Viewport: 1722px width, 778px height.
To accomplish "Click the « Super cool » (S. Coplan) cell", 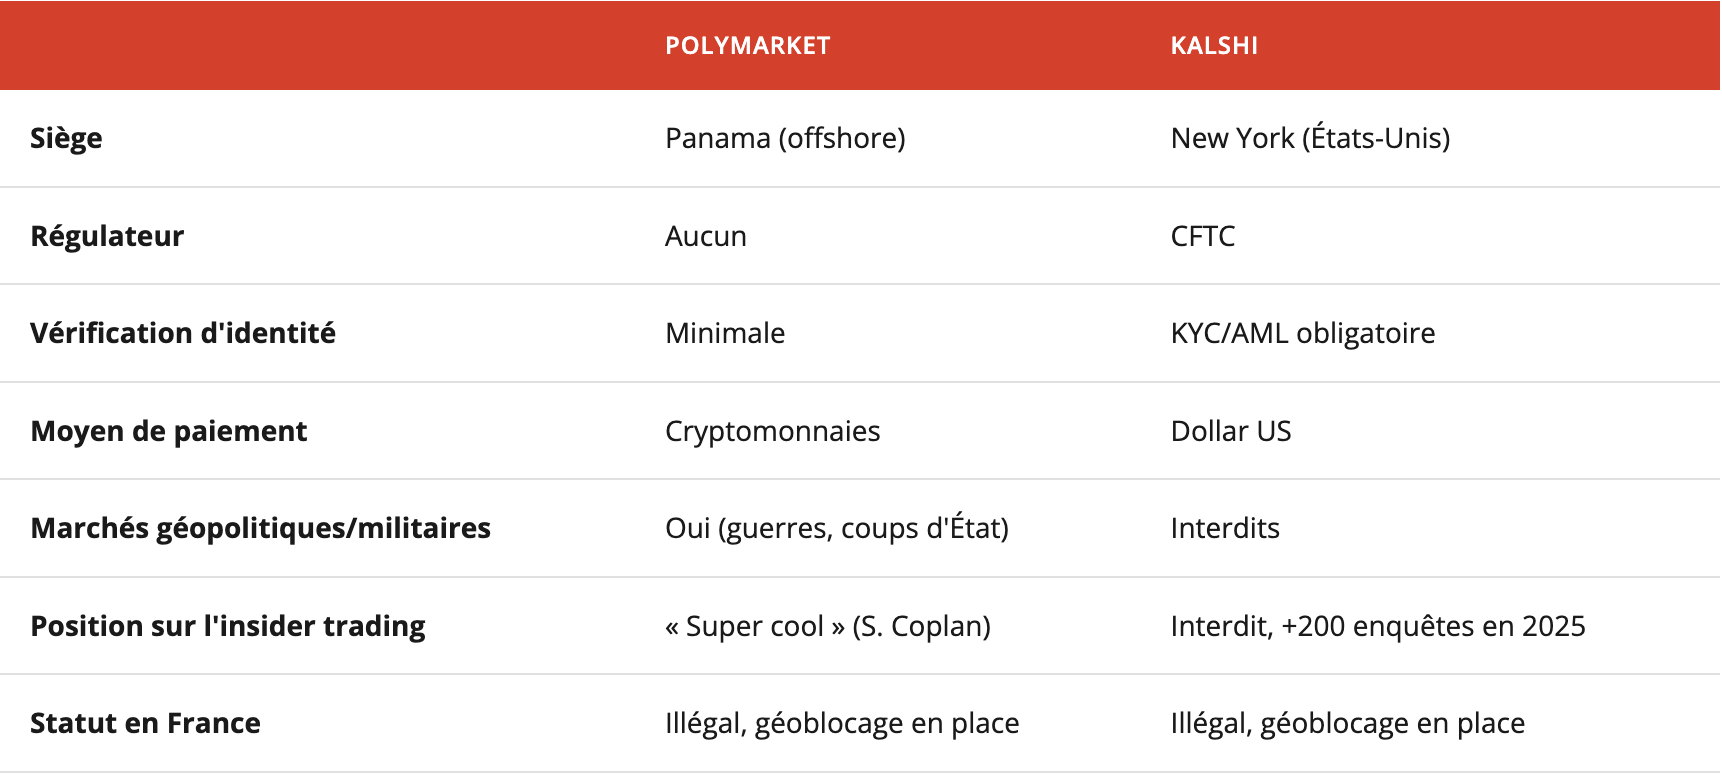I will 828,626.
